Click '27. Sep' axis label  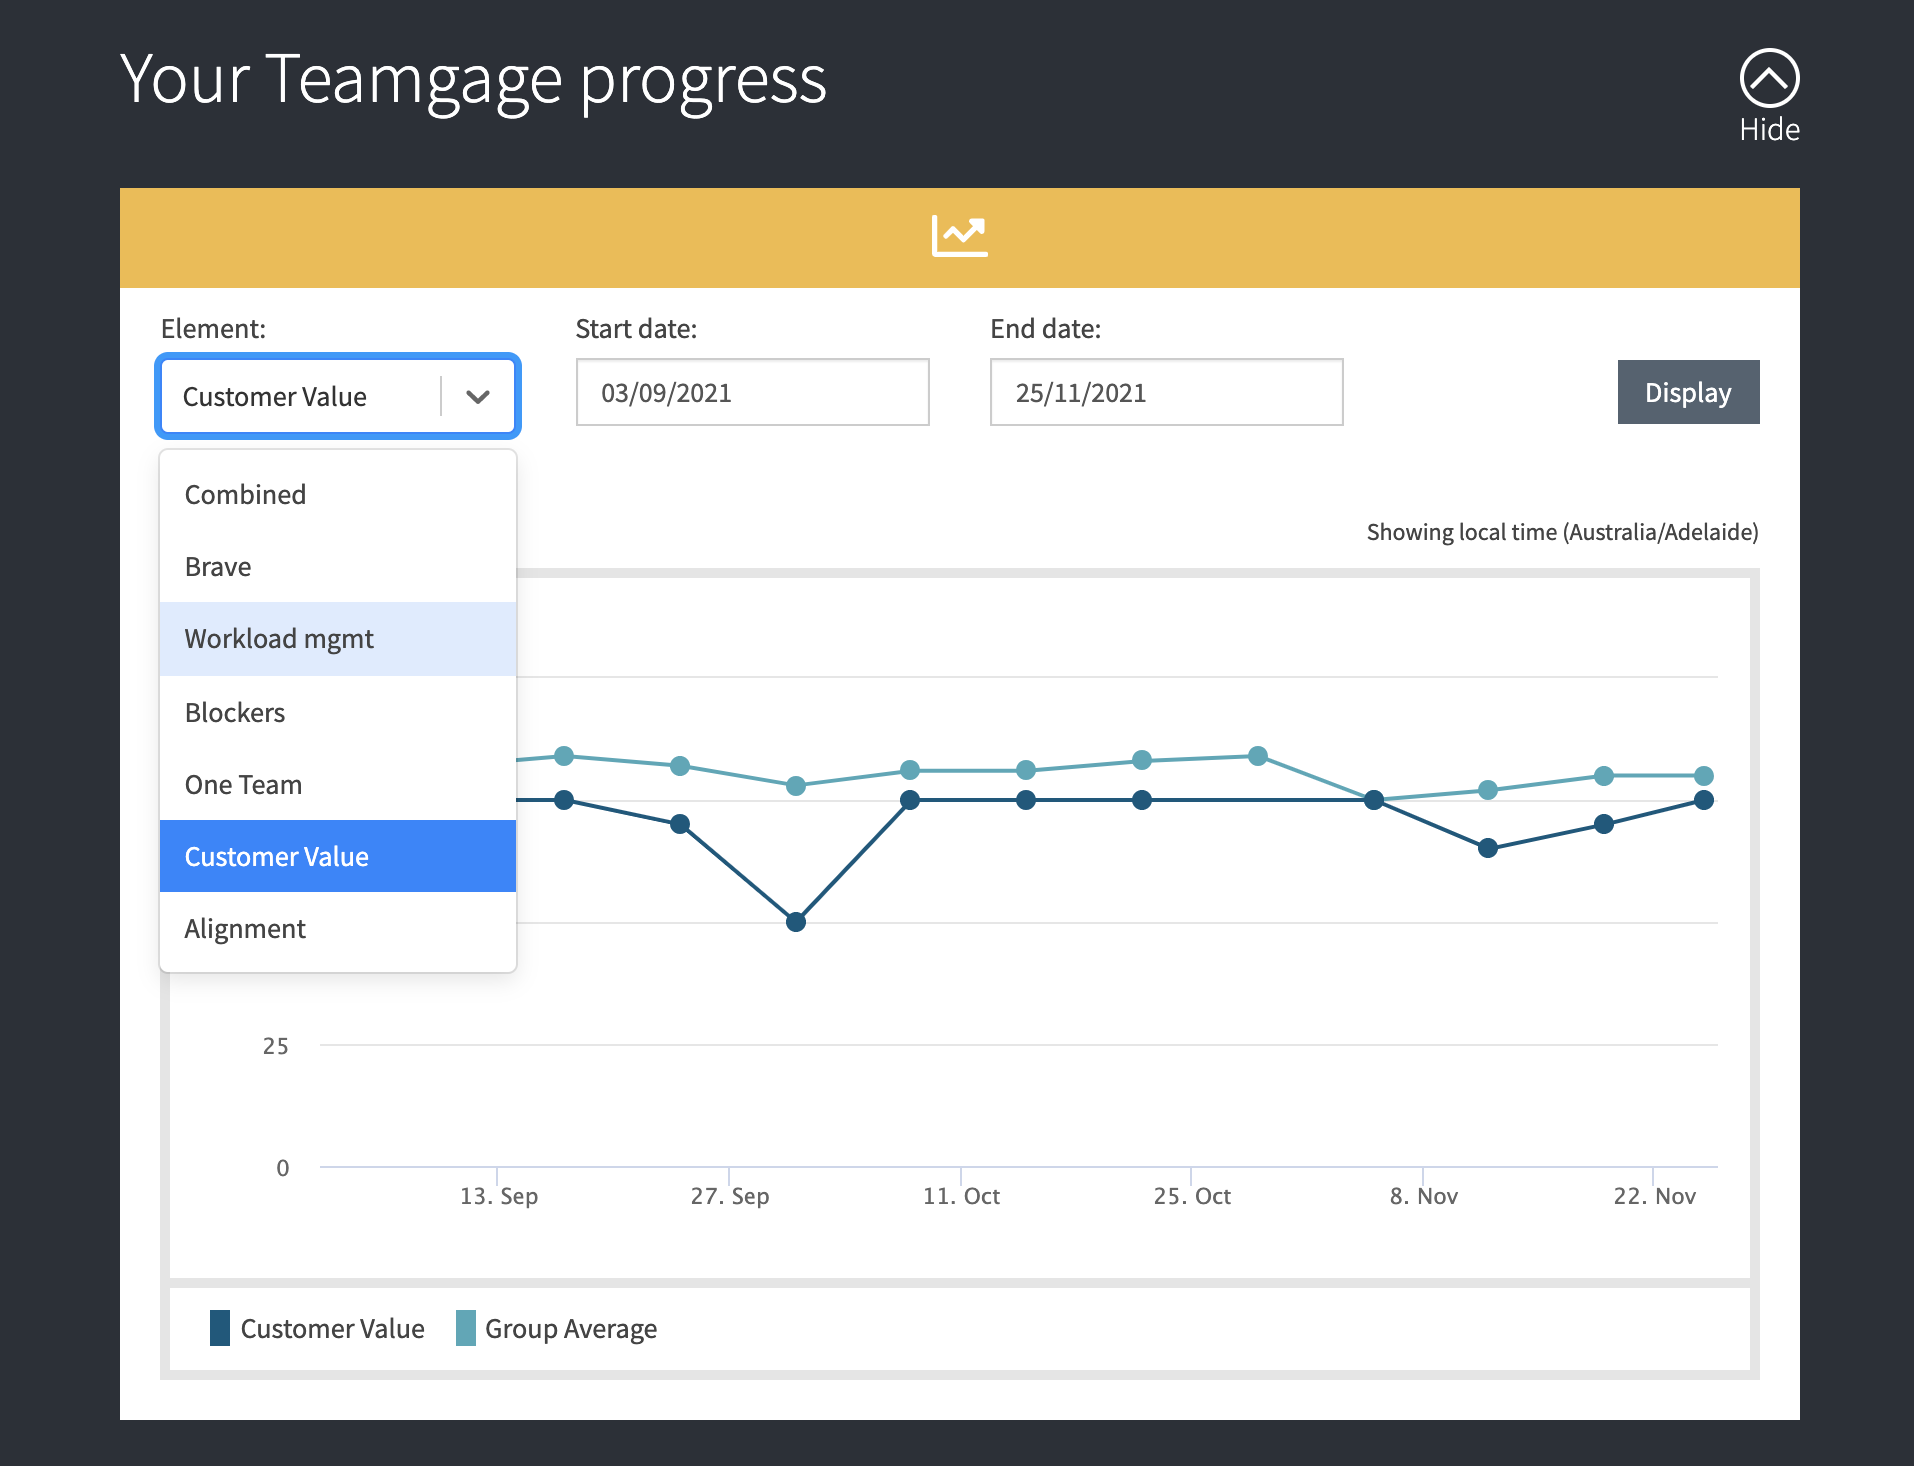click(x=730, y=1196)
